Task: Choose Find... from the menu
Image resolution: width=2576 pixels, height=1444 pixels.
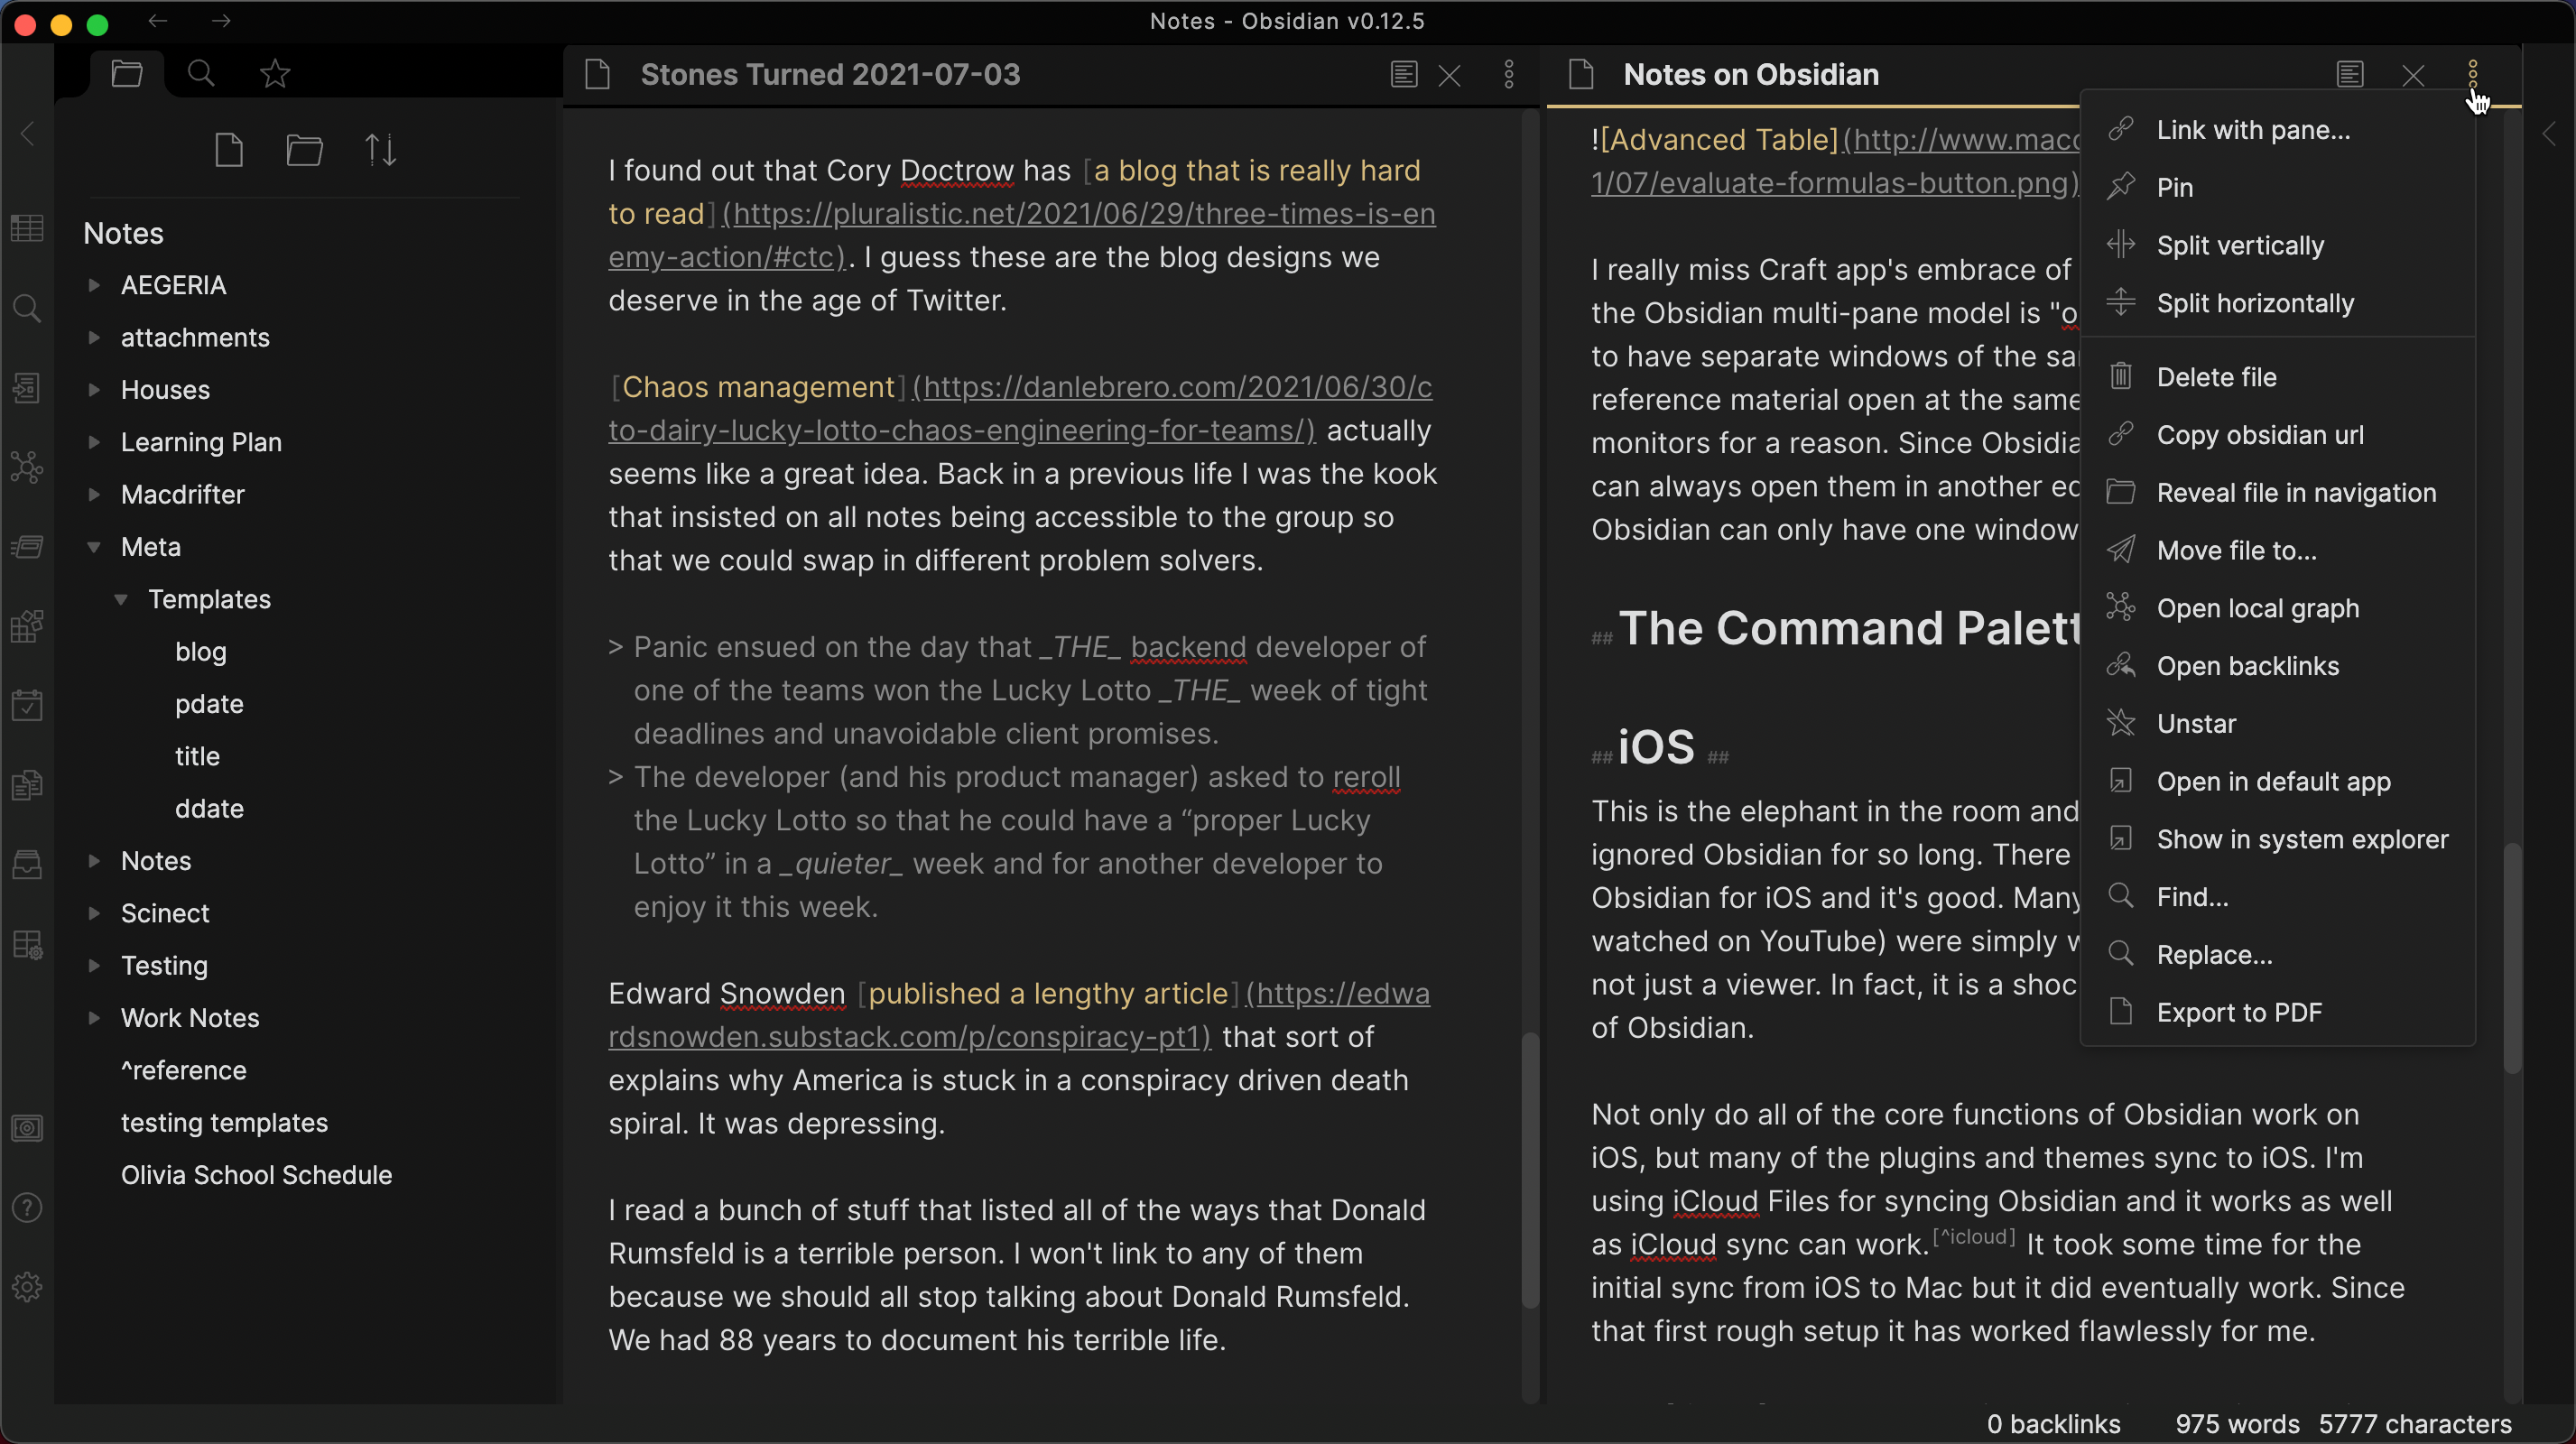Action: pos(2278,897)
